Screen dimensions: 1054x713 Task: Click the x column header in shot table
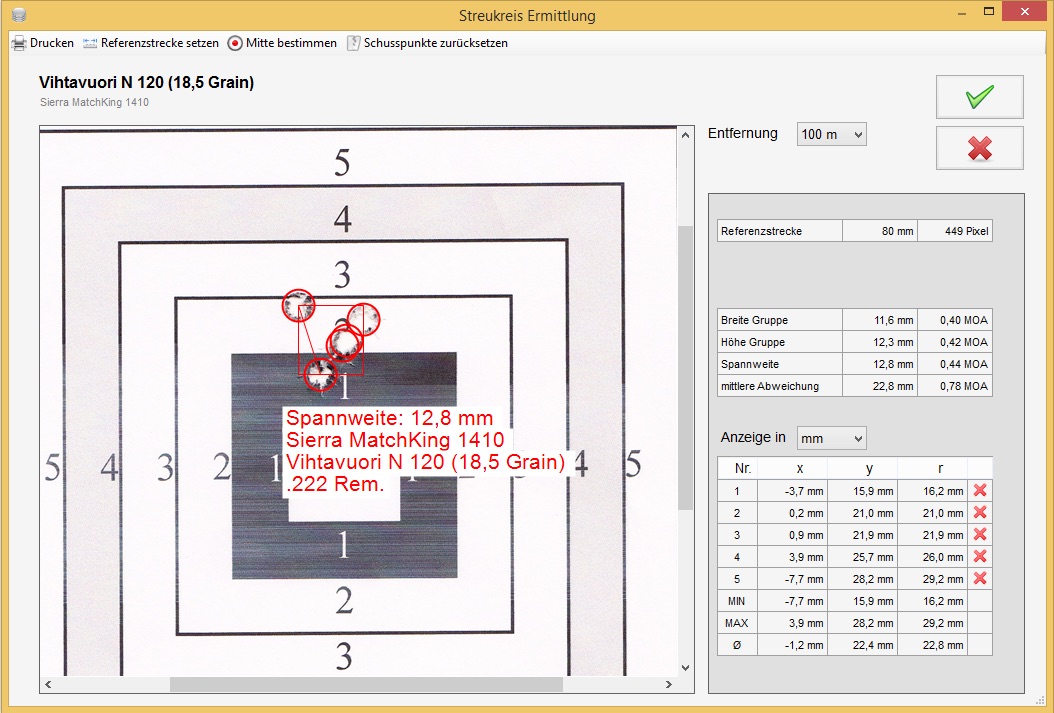pyautogui.click(x=800, y=468)
